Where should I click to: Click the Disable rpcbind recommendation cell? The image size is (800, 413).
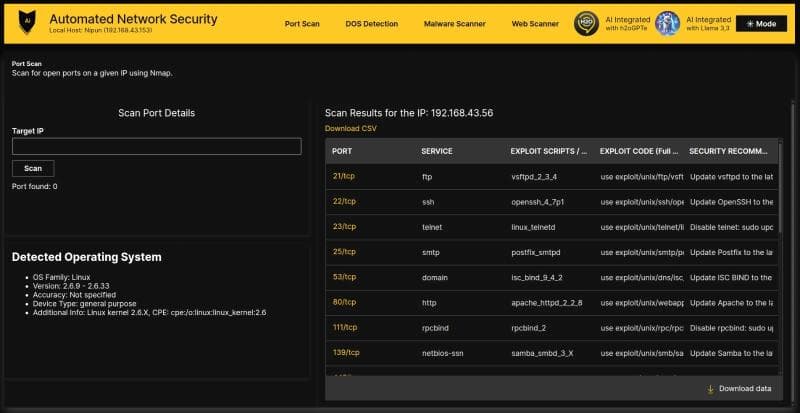pyautogui.click(x=731, y=328)
